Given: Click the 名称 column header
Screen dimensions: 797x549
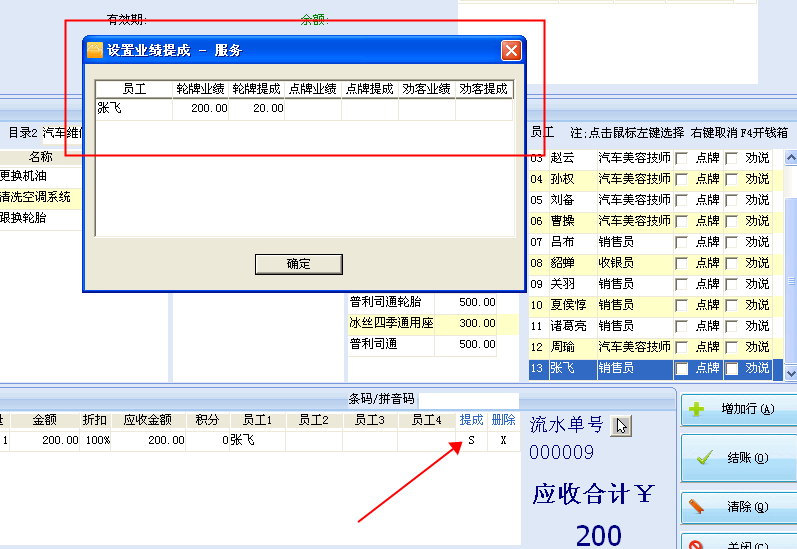Looking at the screenshot, I should tap(41, 157).
